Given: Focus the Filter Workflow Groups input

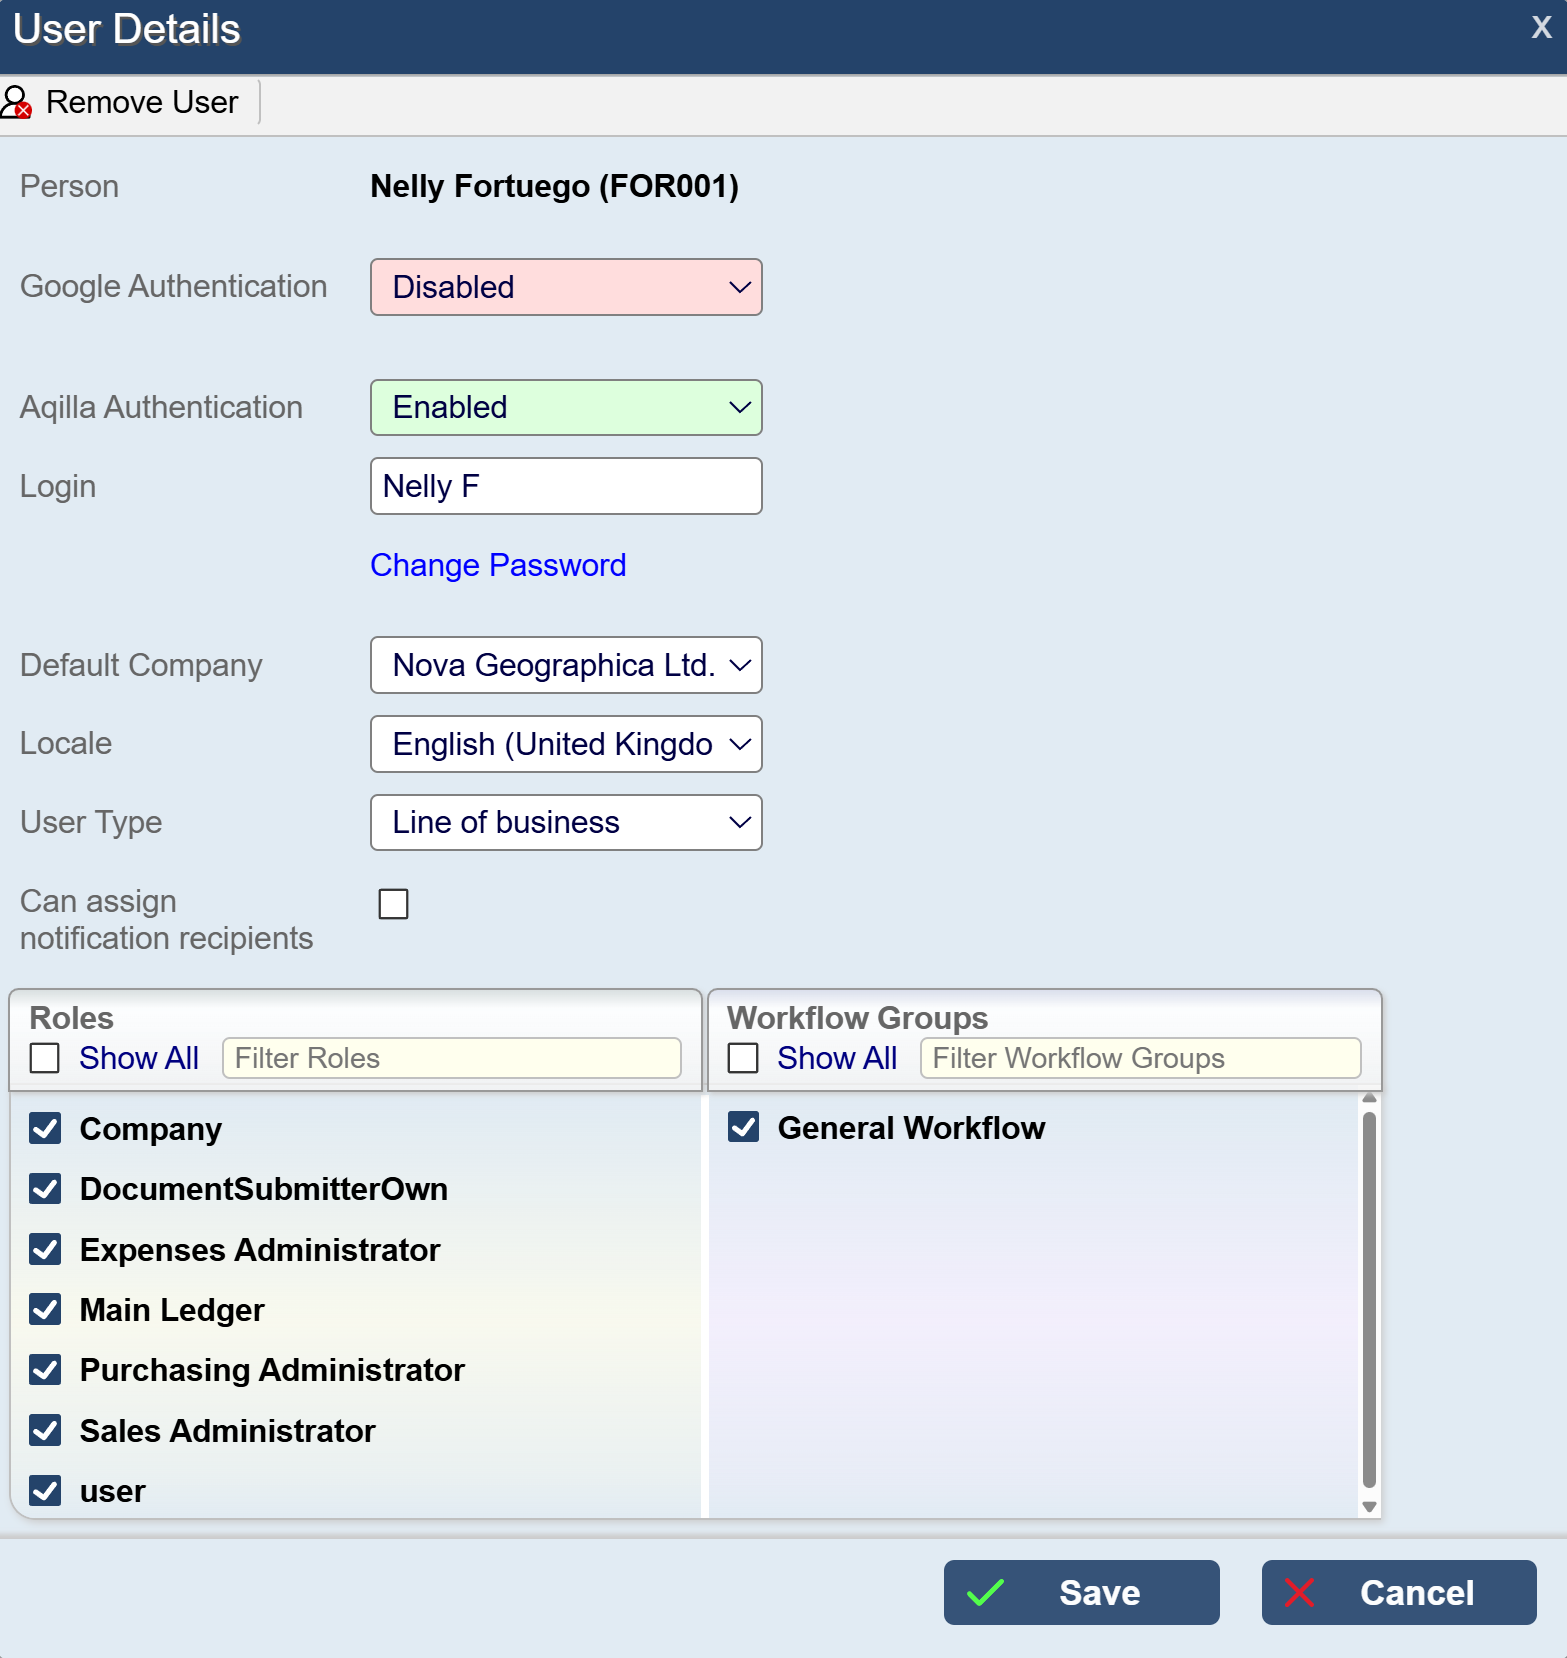Looking at the screenshot, I should coord(1140,1058).
